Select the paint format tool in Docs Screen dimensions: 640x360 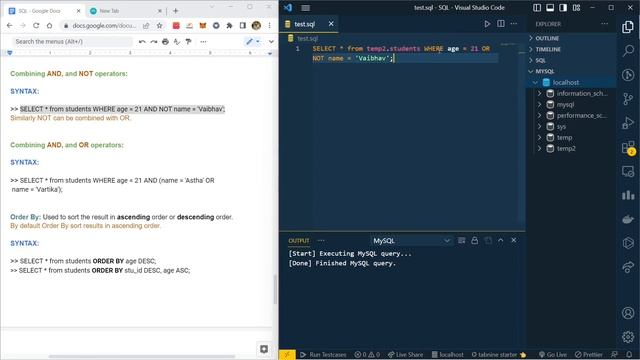(189, 42)
